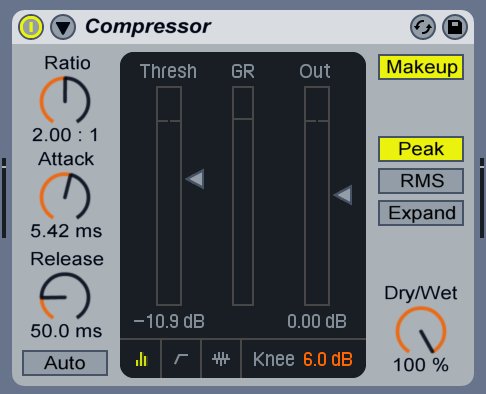
Task: Select Peak detection mode
Action: [421, 149]
